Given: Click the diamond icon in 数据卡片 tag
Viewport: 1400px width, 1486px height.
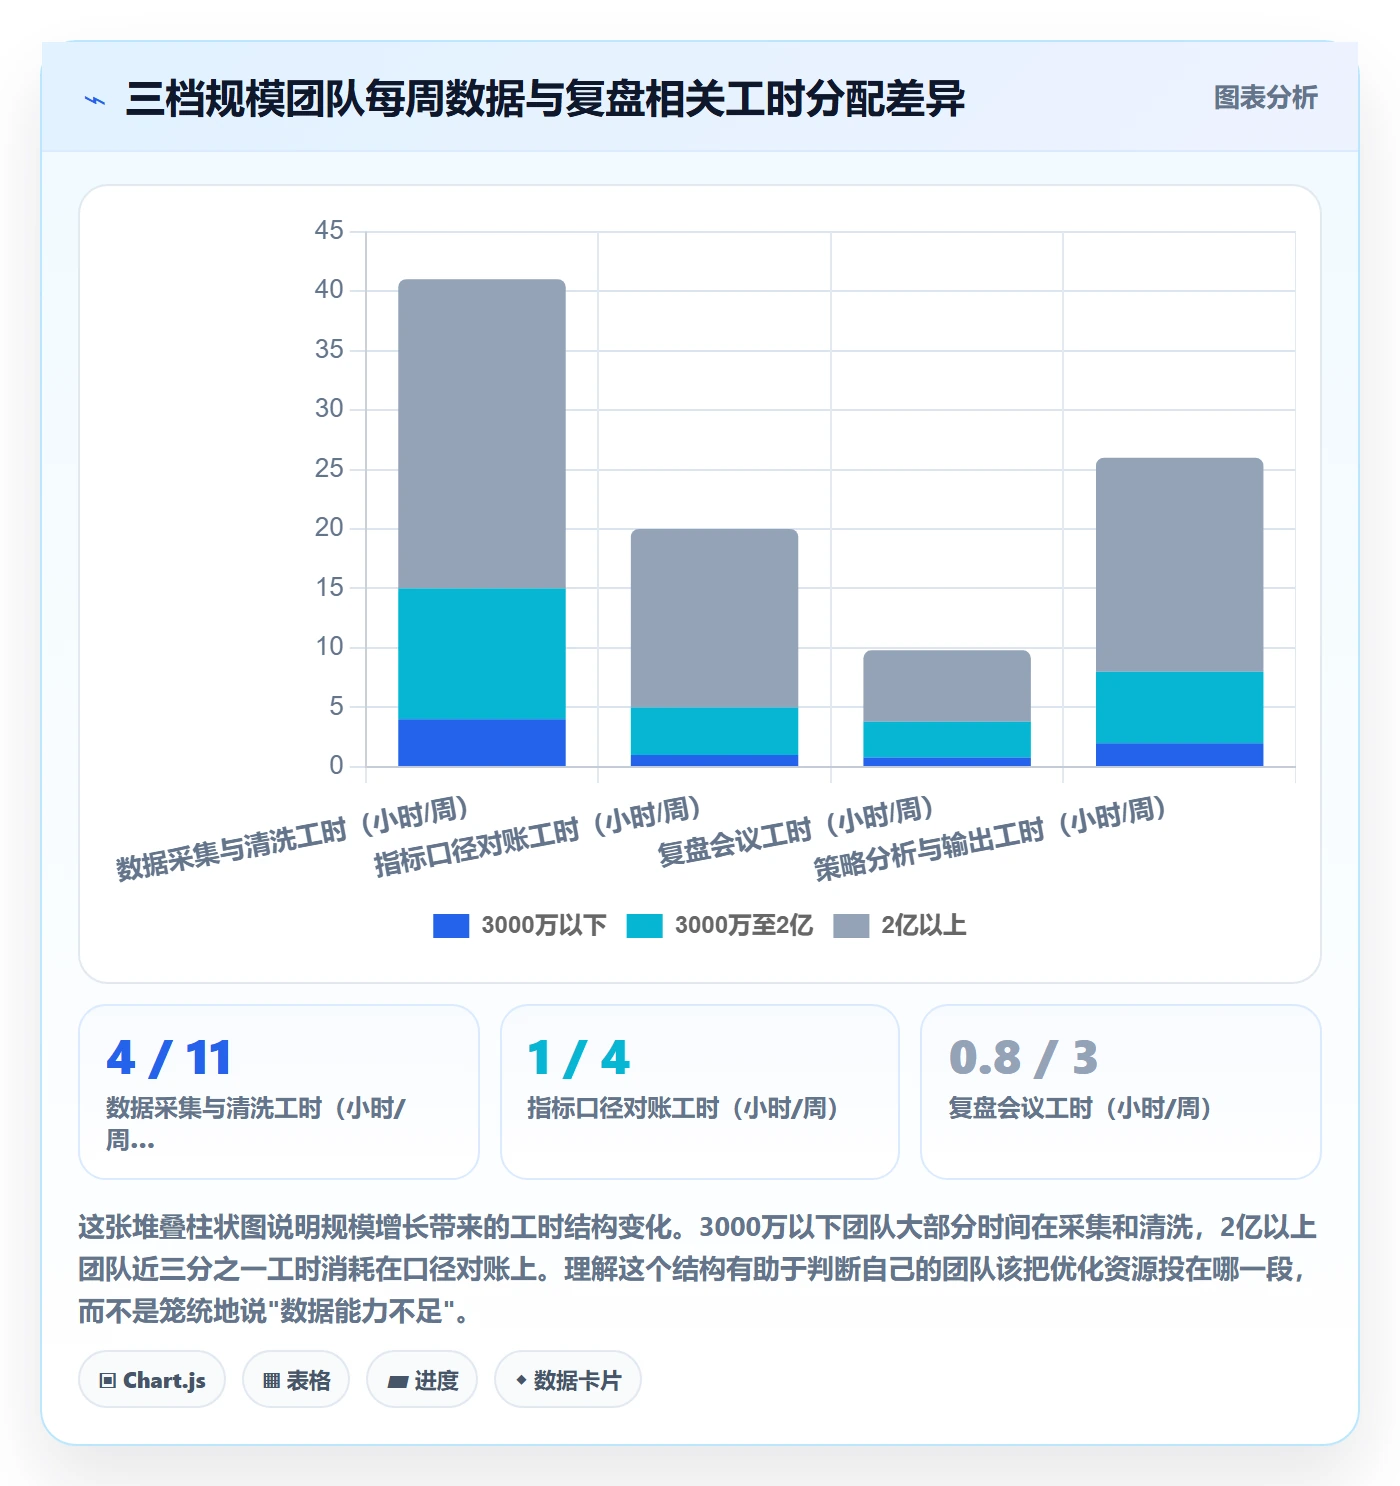Looking at the screenshot, I should [521, 1380].
